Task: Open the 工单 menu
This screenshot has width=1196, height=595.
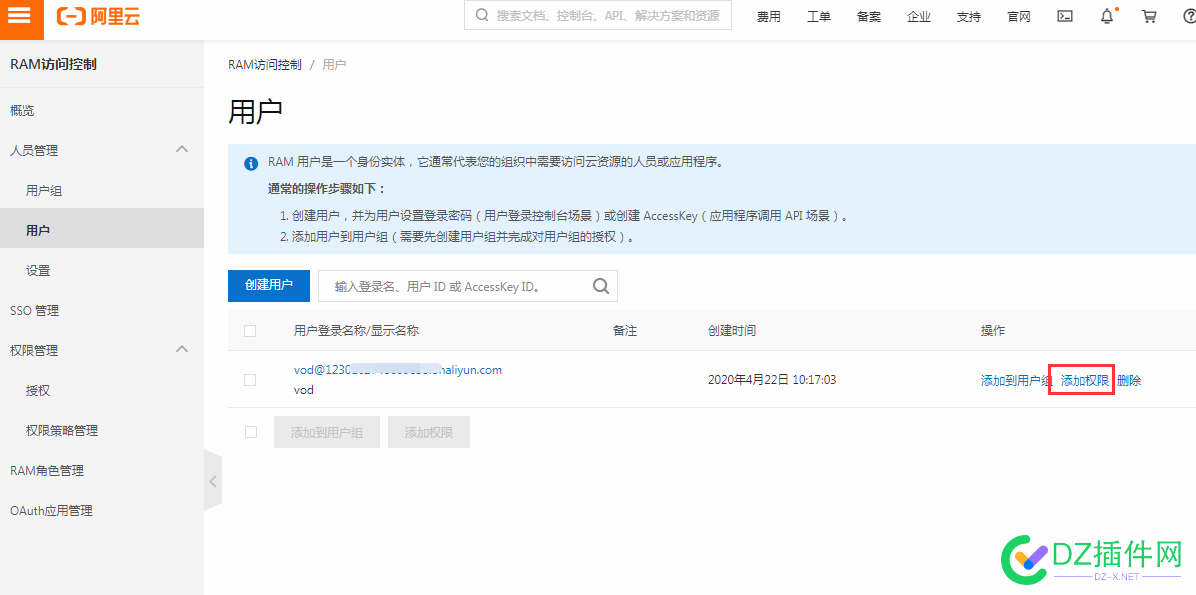Action: click(x=819, y=17)
